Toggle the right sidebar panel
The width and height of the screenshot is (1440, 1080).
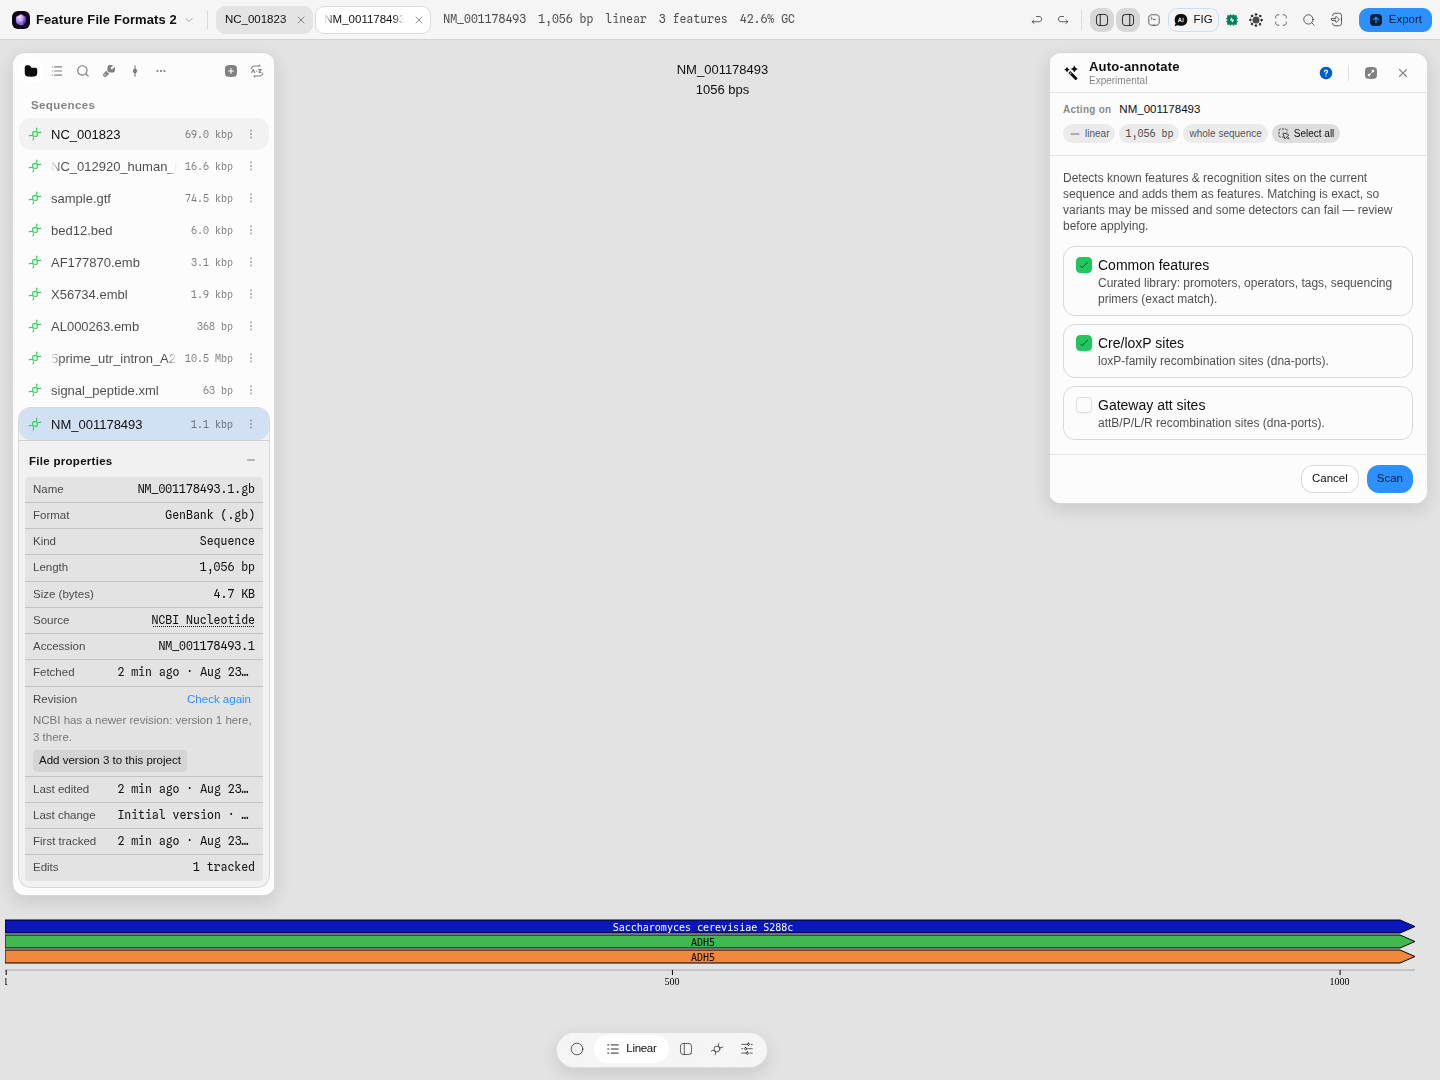[x=1128, y=20]
